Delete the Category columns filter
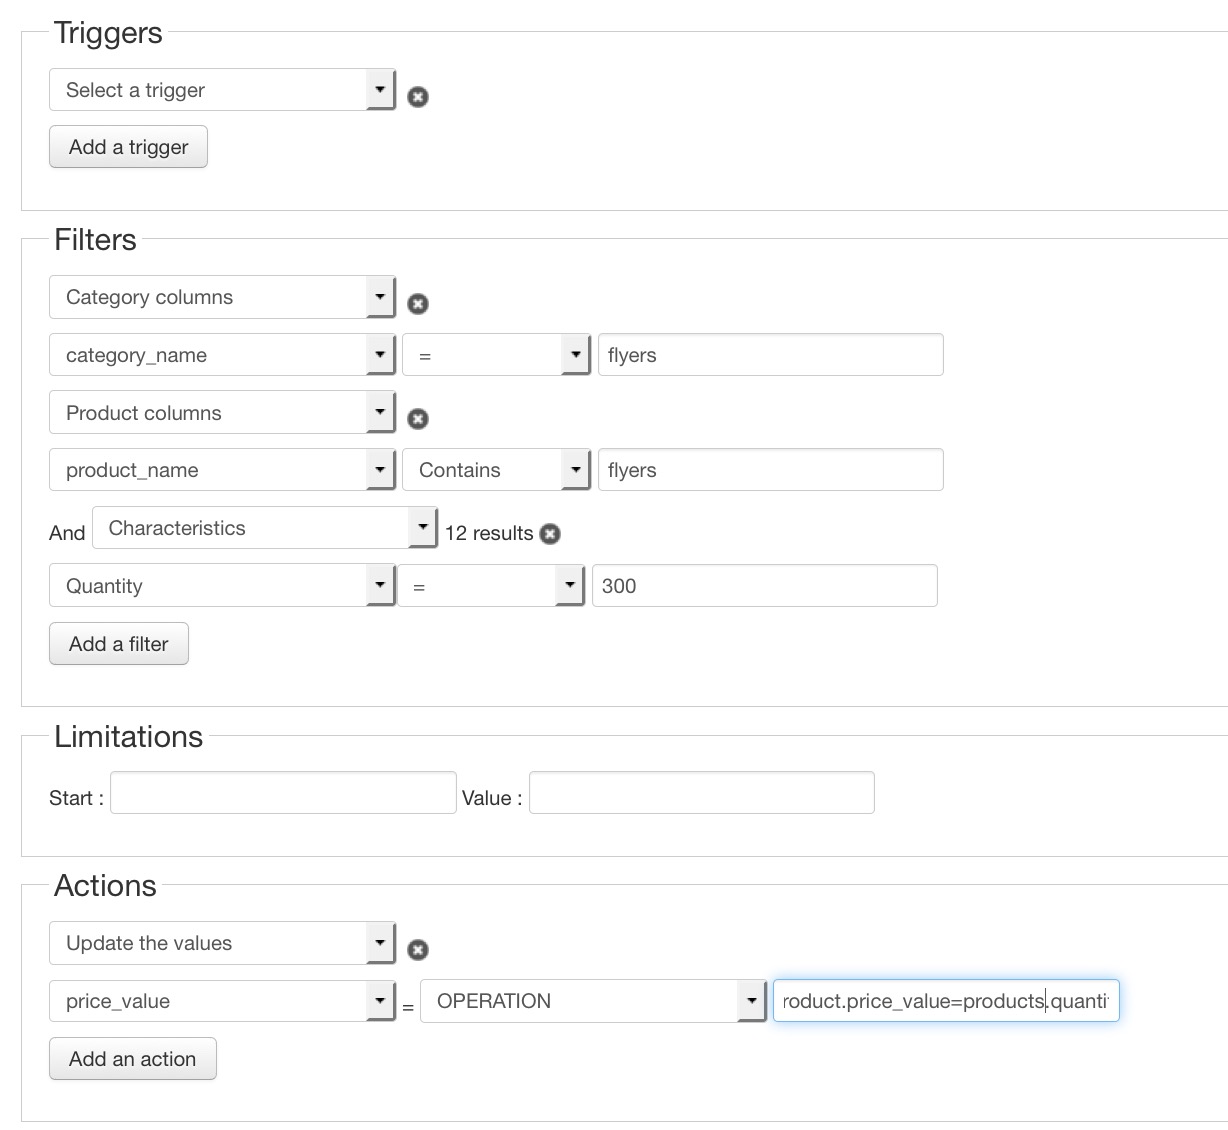 (418, 304)
